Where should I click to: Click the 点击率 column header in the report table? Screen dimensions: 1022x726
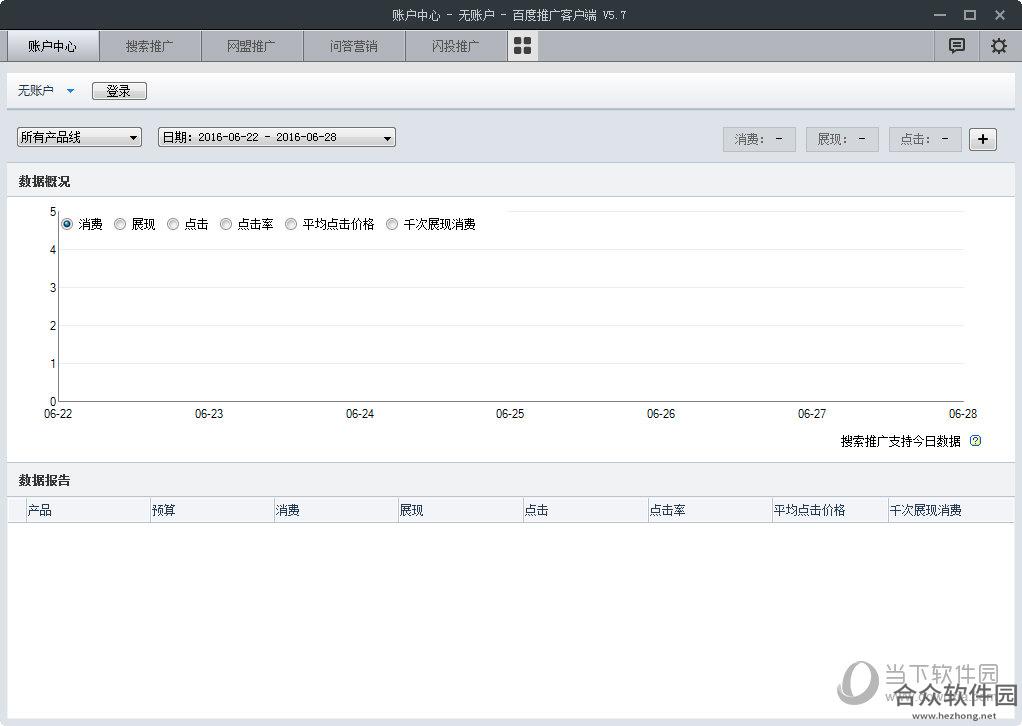(x=710, y=510)
